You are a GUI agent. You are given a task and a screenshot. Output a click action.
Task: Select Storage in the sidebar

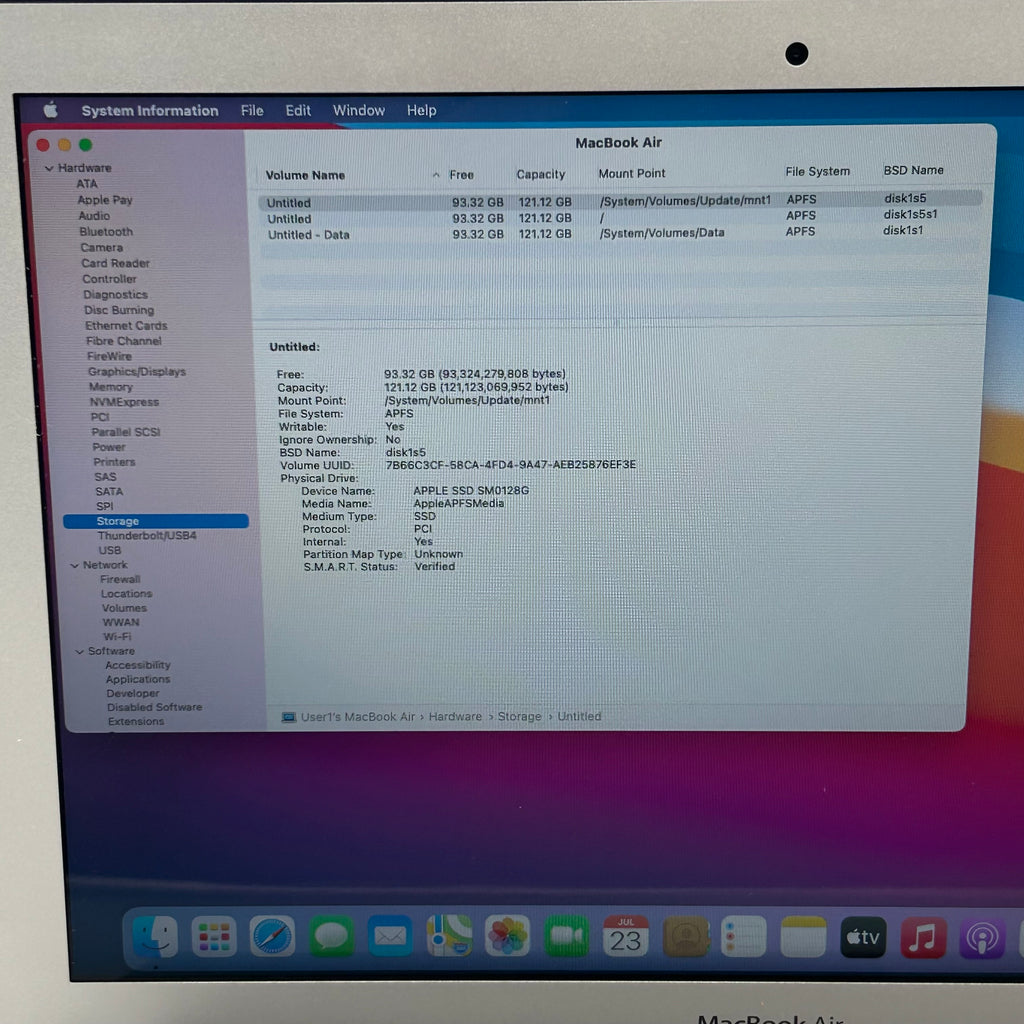(x=156, y=521)
